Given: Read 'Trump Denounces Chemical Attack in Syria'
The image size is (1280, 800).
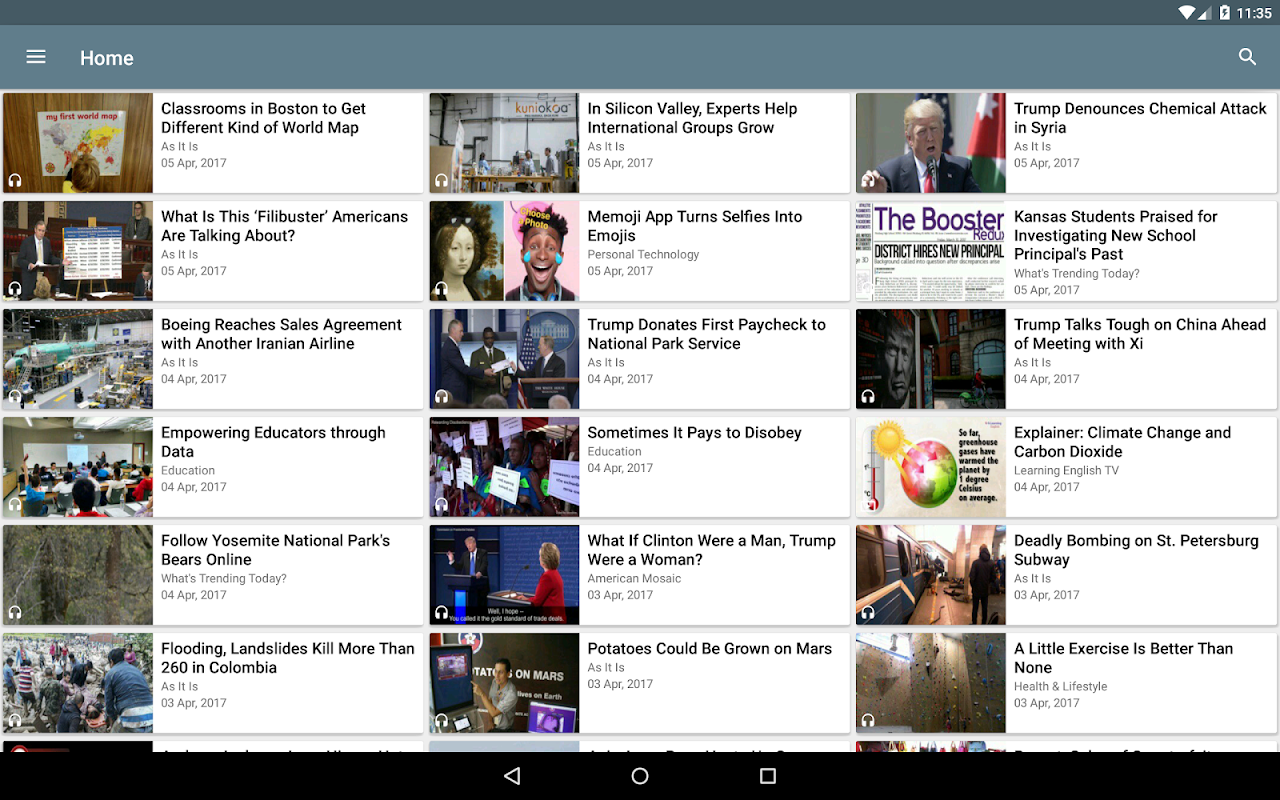Looking at the screenshot, I should pyautogui.click(x=1140, y=118).
